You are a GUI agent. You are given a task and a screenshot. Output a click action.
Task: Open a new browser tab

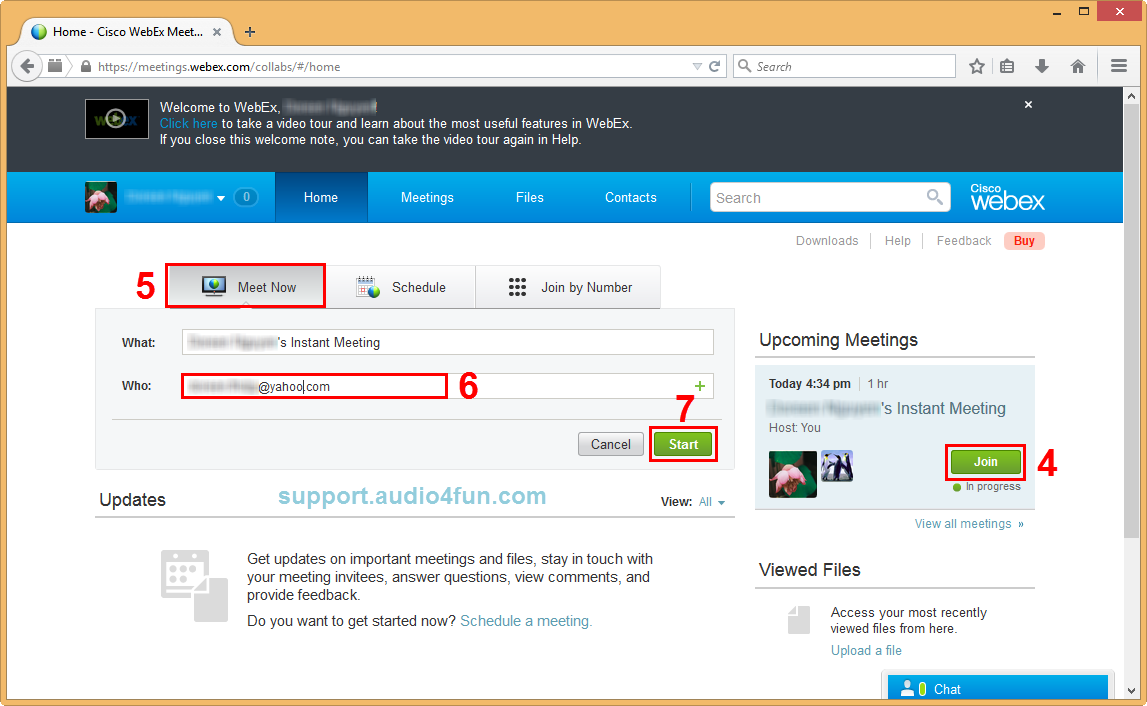[250, 32]
